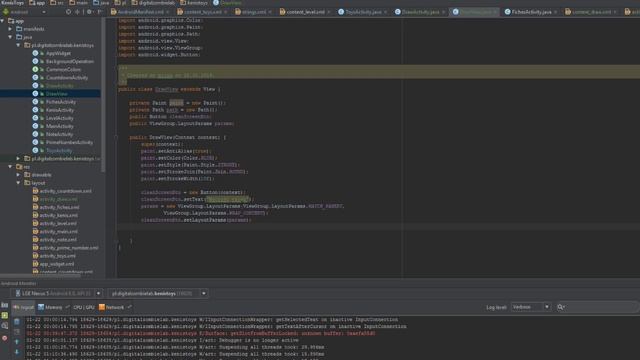Select DrawView in the project tree
This screenshot has height=360, width=640.
[x=56, y=94]
